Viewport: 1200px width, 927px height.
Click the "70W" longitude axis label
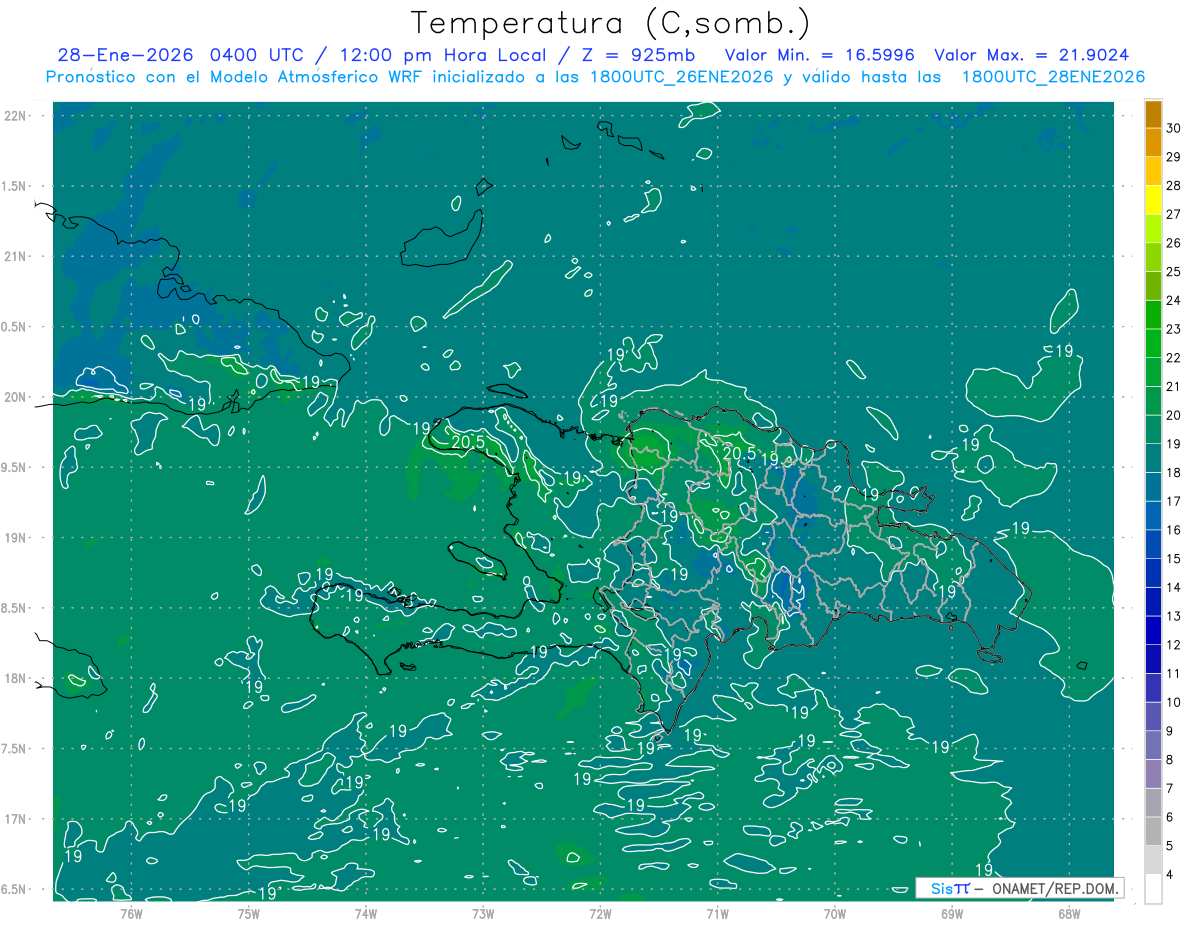[835, 912]
